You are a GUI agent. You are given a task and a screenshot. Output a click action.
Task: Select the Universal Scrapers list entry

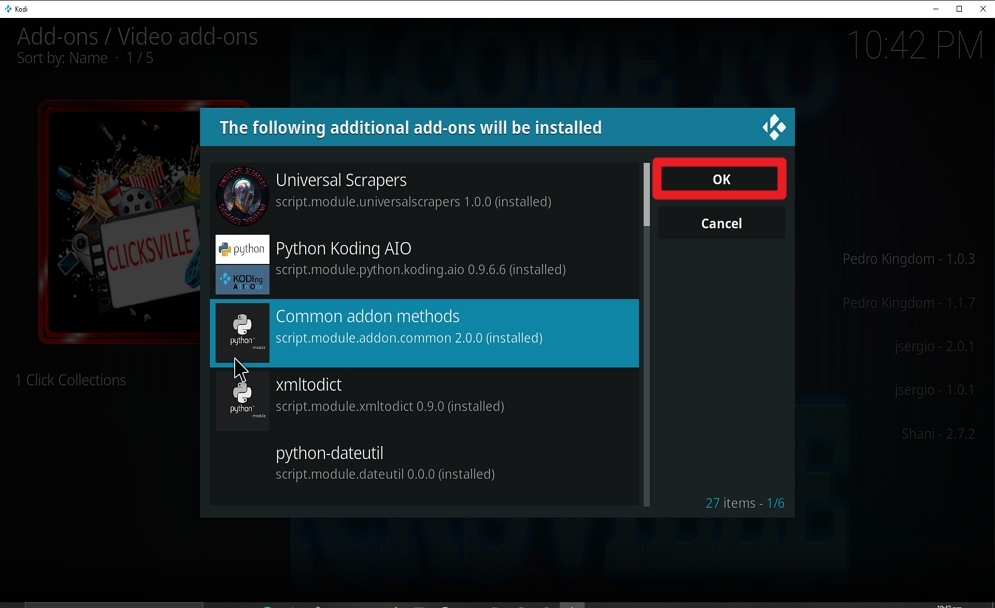pyautogui.click(x=424, y=196)
